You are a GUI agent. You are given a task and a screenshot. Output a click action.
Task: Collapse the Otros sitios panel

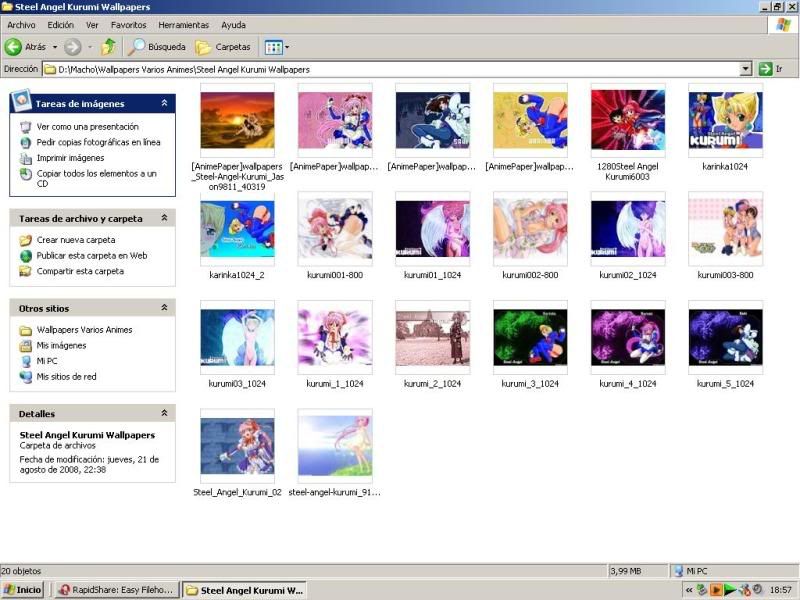[164, 308]
